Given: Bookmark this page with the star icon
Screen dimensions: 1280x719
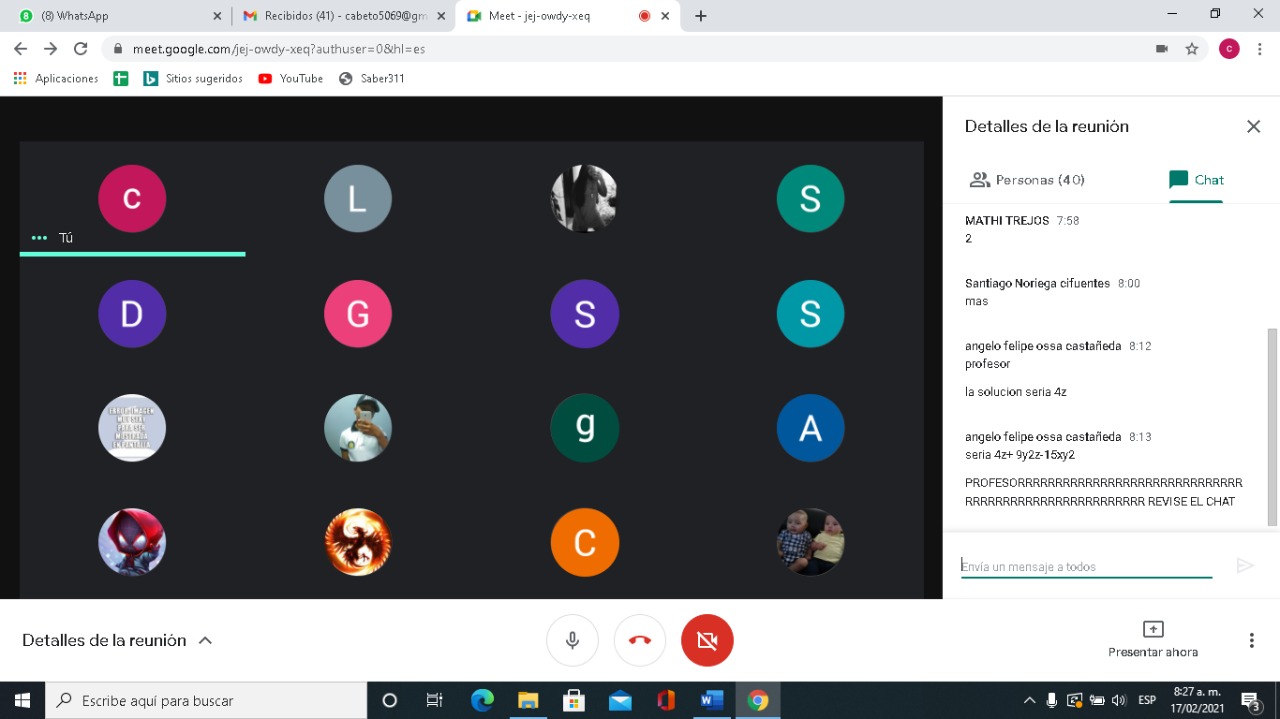Looking at the screenshot, I should point(1192,48).
